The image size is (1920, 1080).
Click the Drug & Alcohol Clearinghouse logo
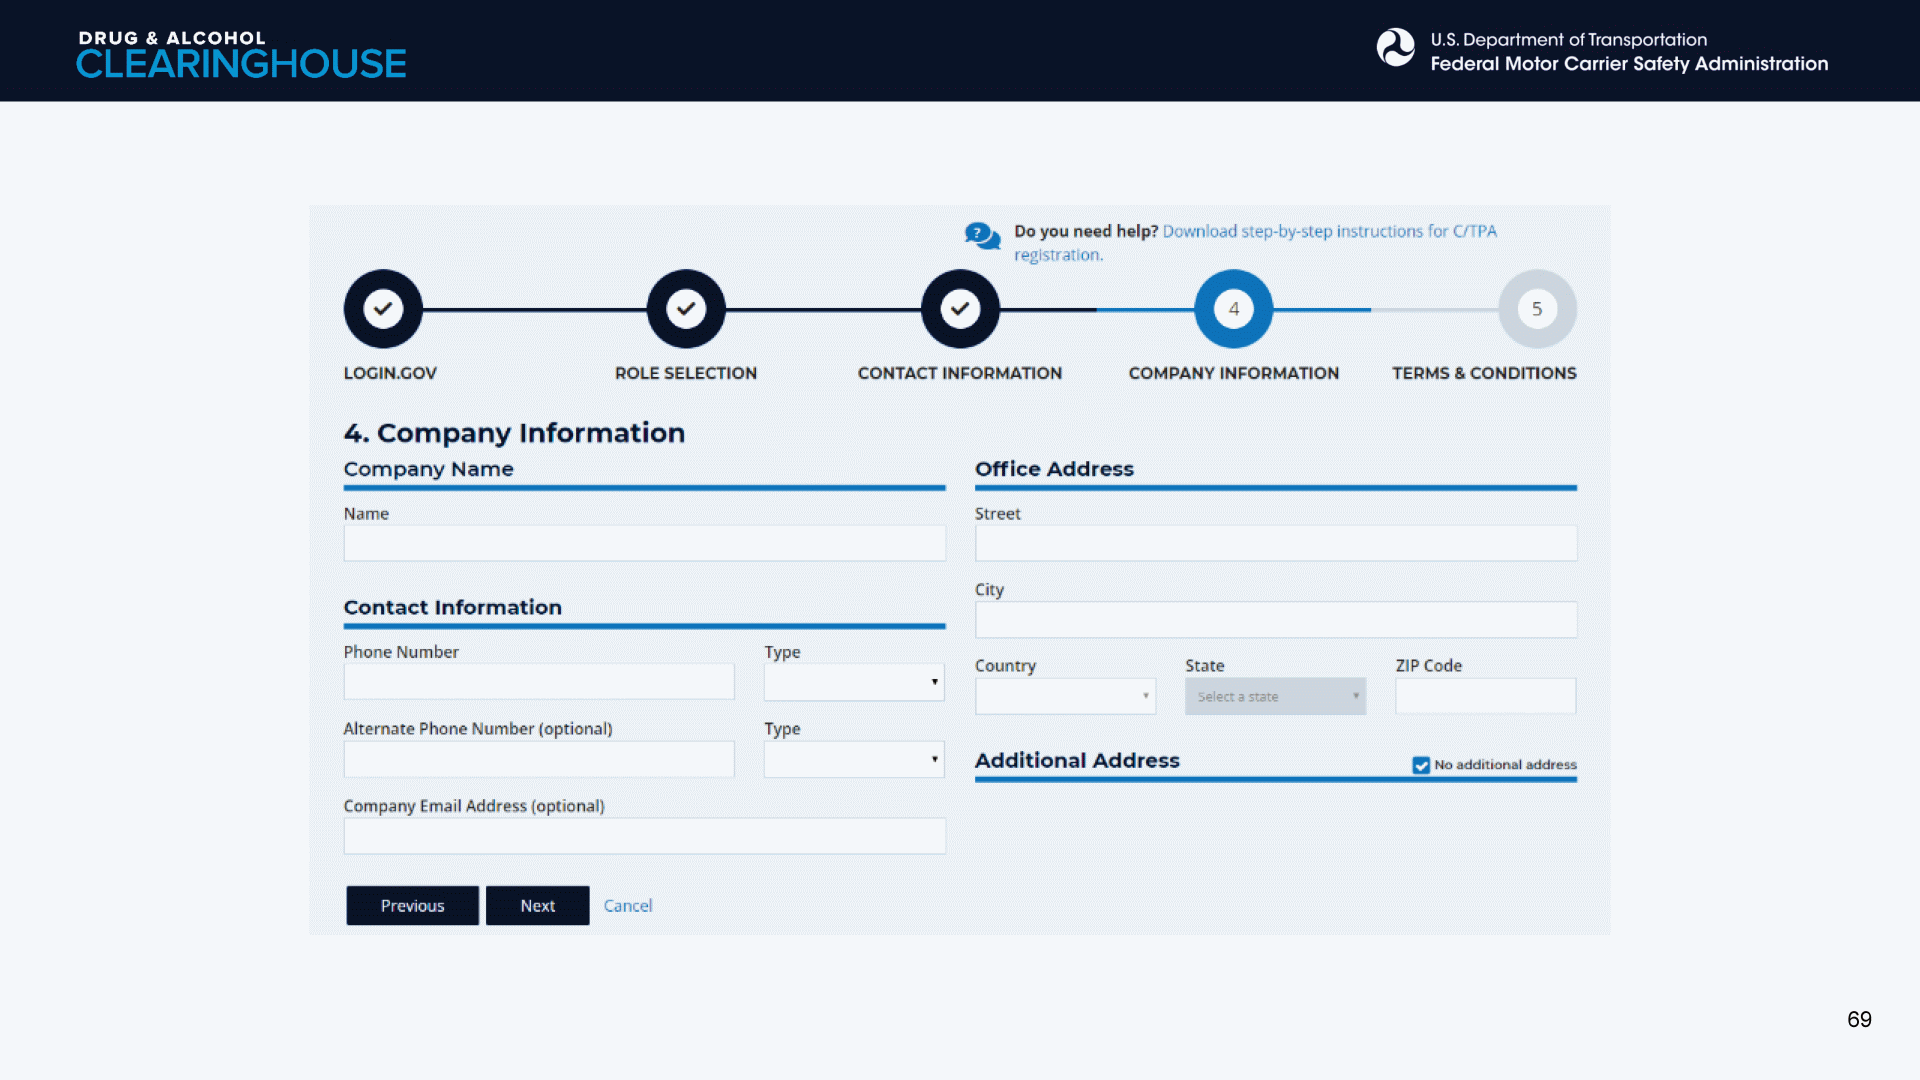[241, 54]
